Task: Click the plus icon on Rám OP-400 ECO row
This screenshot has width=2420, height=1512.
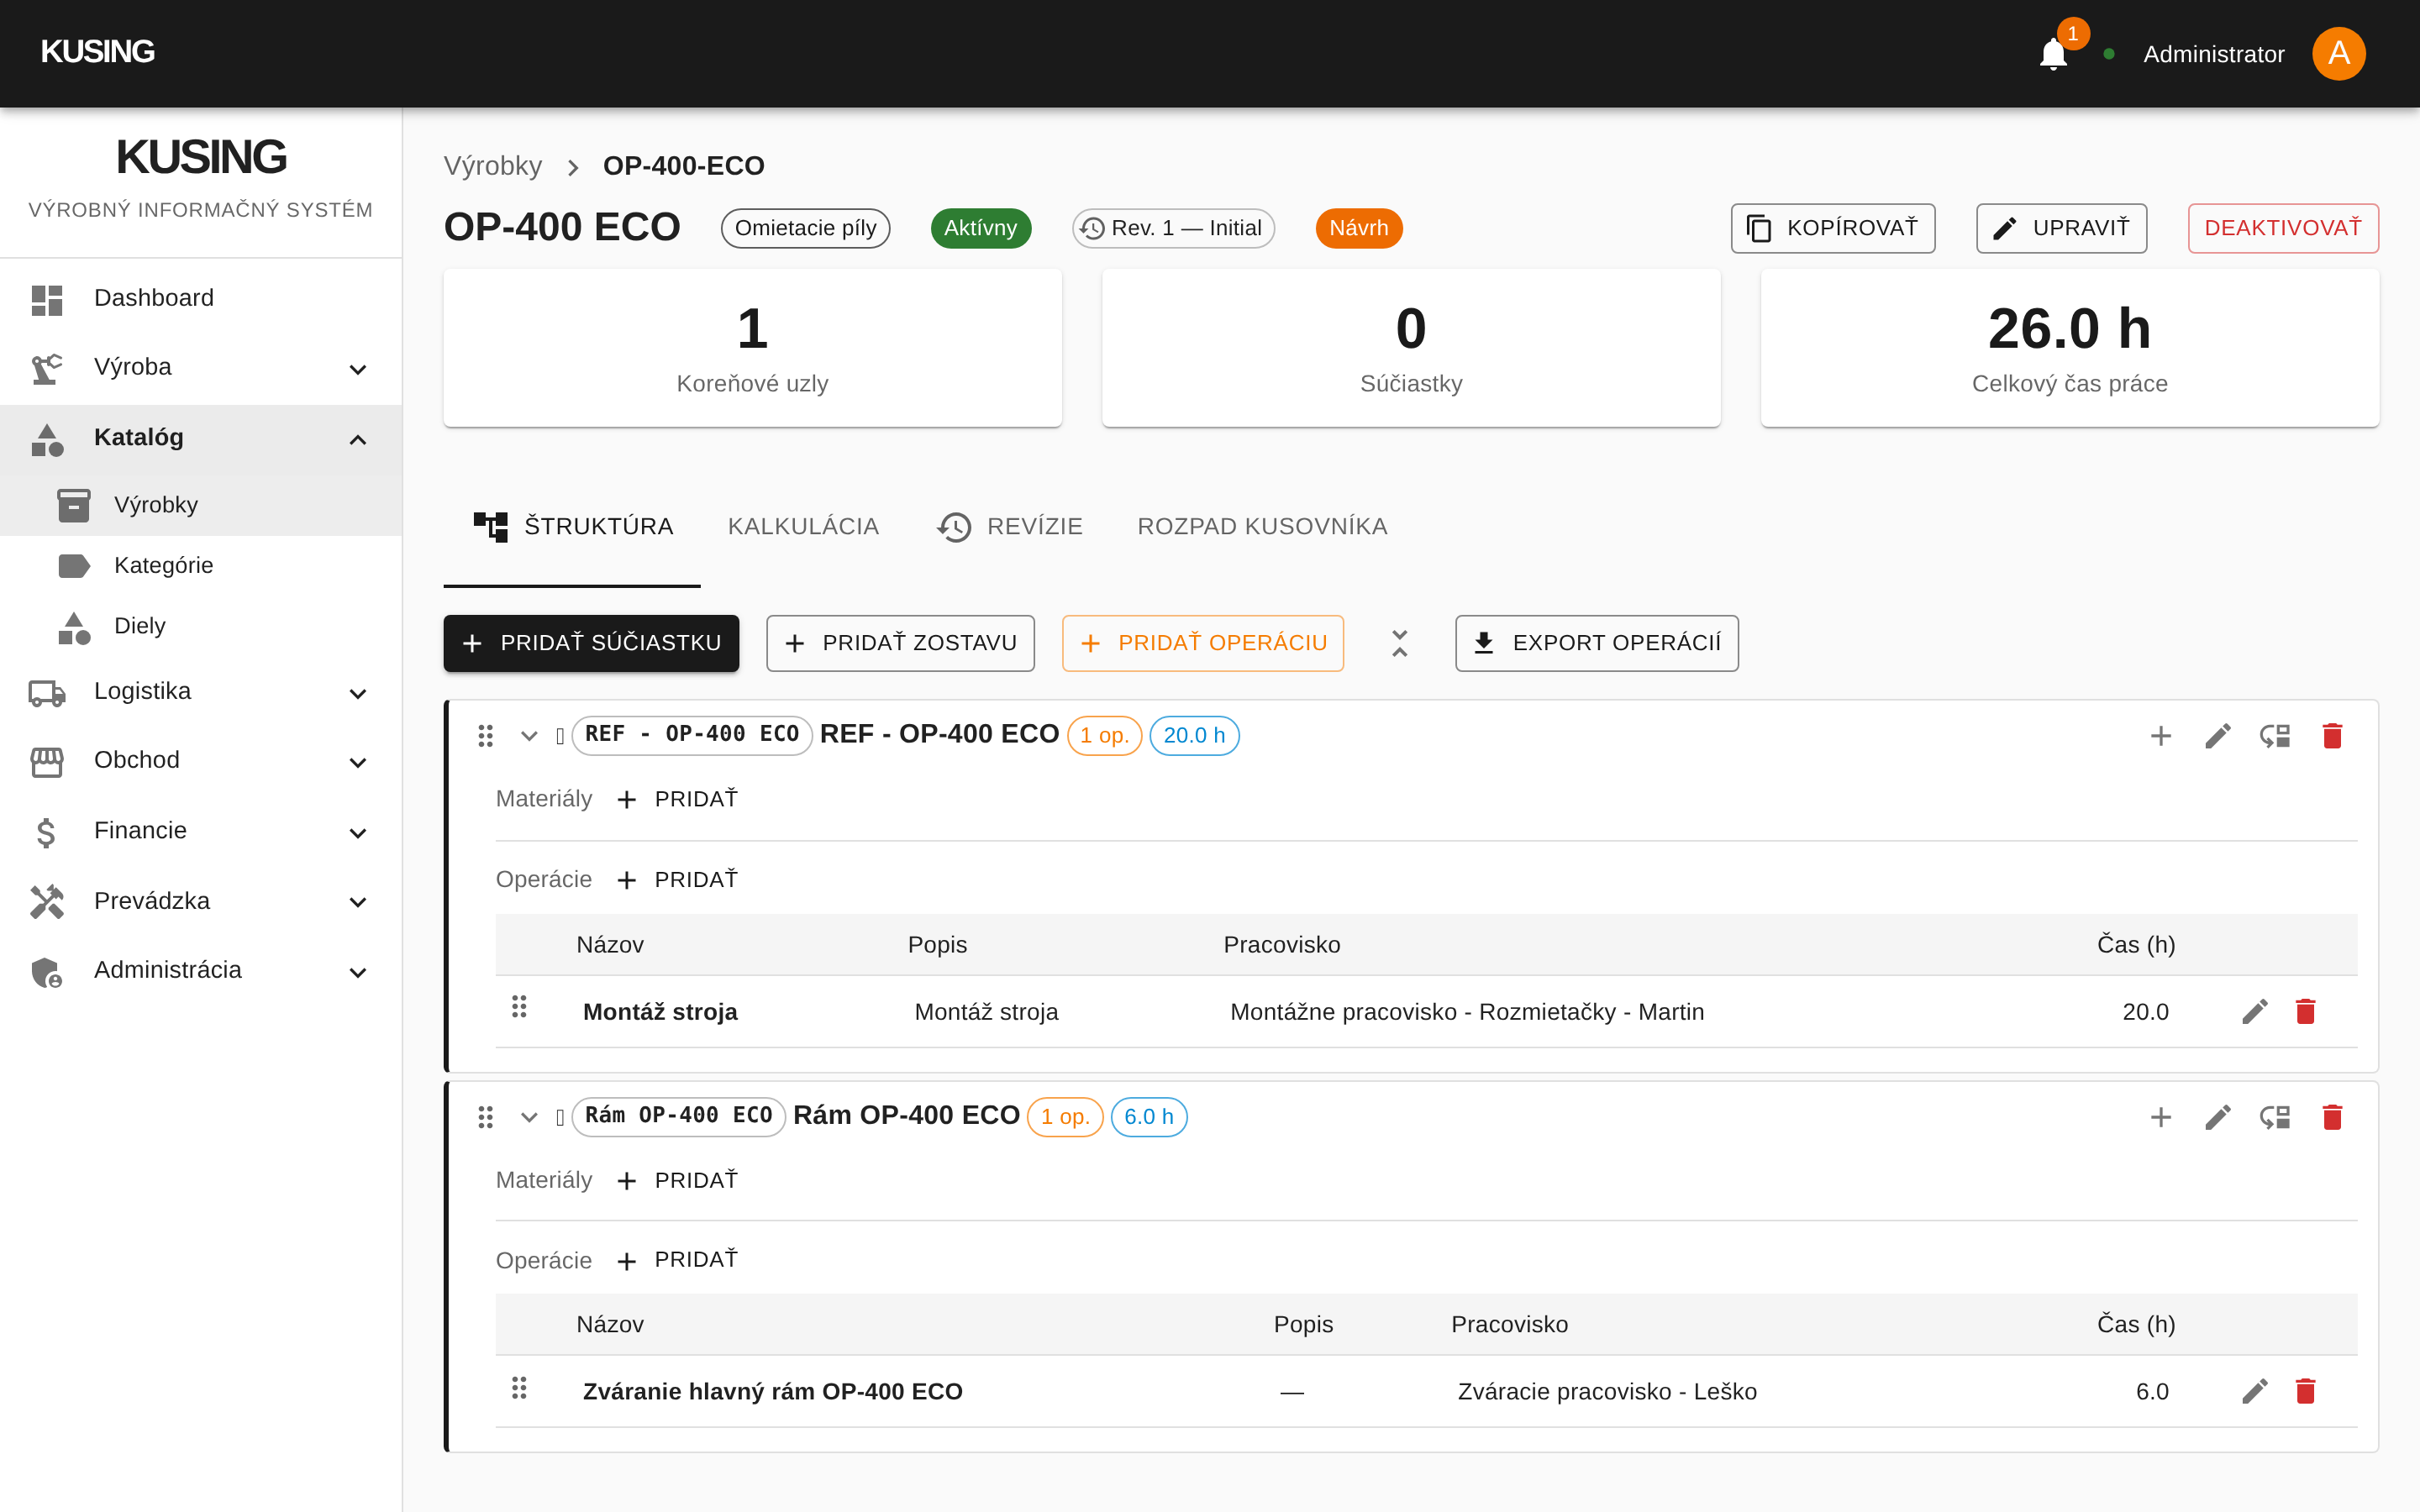Action: click(x=2161, y=1117)
